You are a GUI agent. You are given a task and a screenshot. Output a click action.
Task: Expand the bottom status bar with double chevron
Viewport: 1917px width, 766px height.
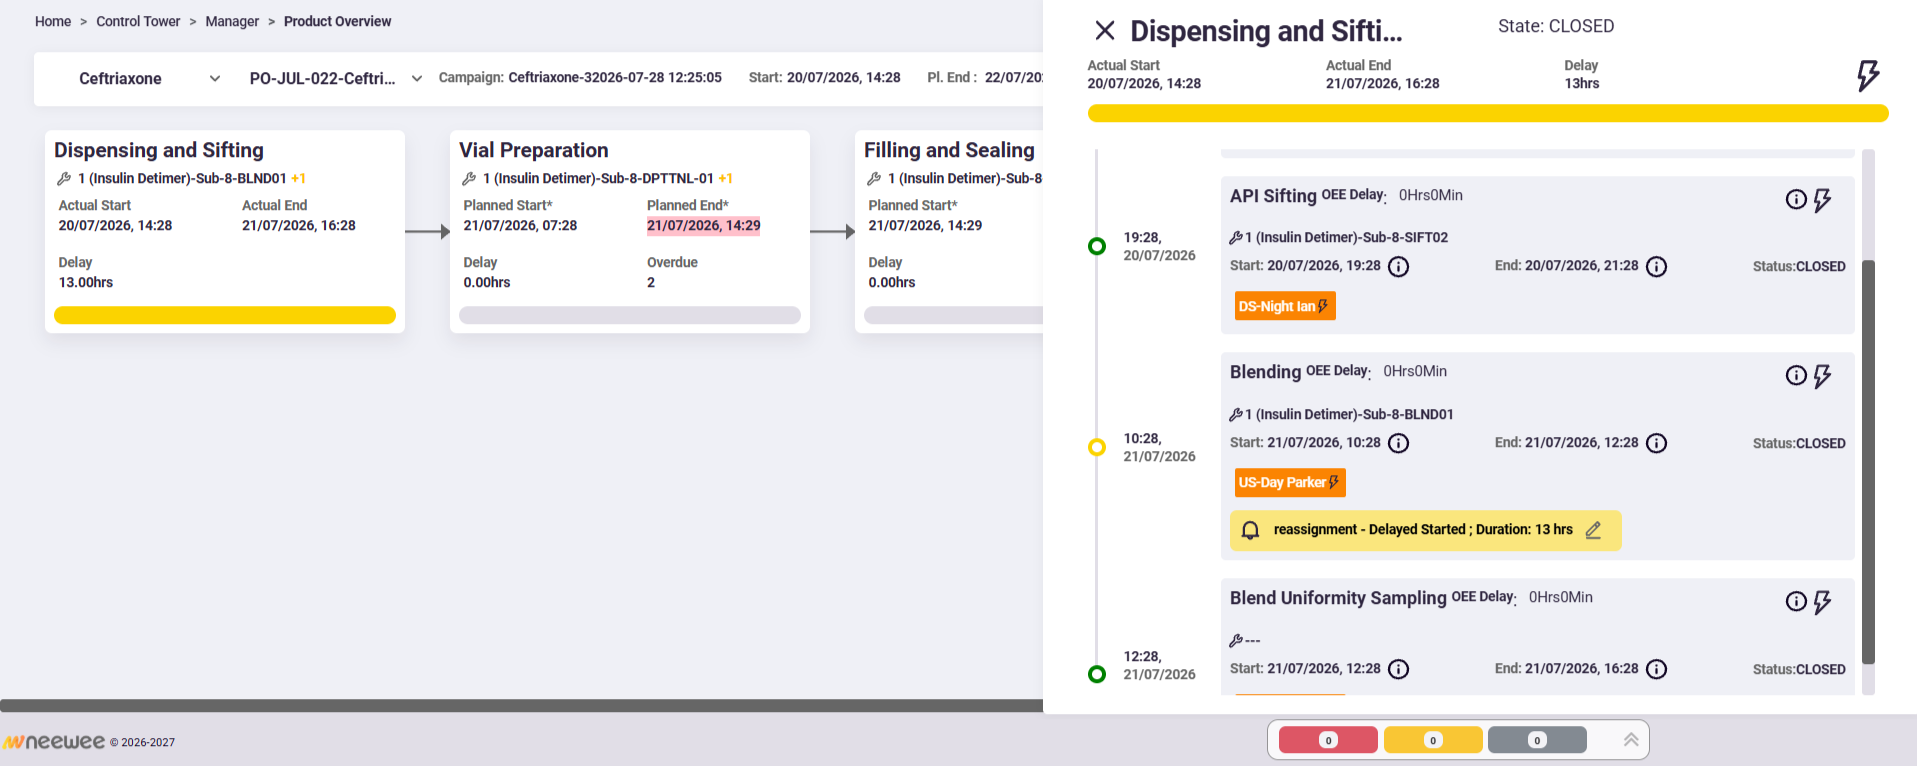1631,740
